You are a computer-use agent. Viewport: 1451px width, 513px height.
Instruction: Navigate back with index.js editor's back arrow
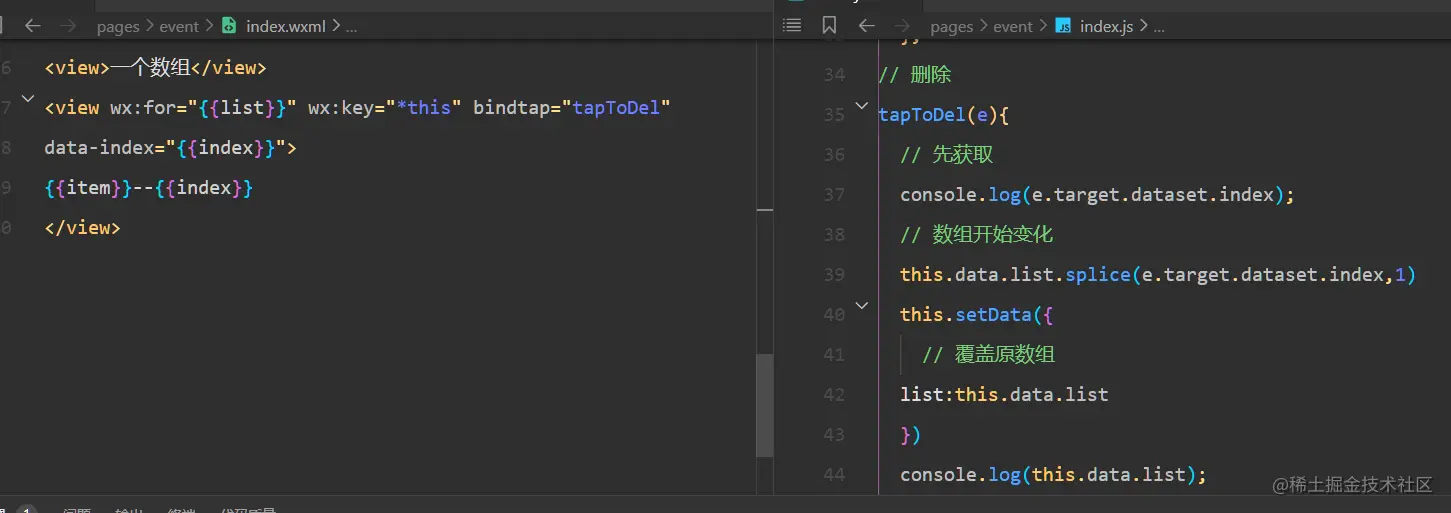click(x=867, y=26)
